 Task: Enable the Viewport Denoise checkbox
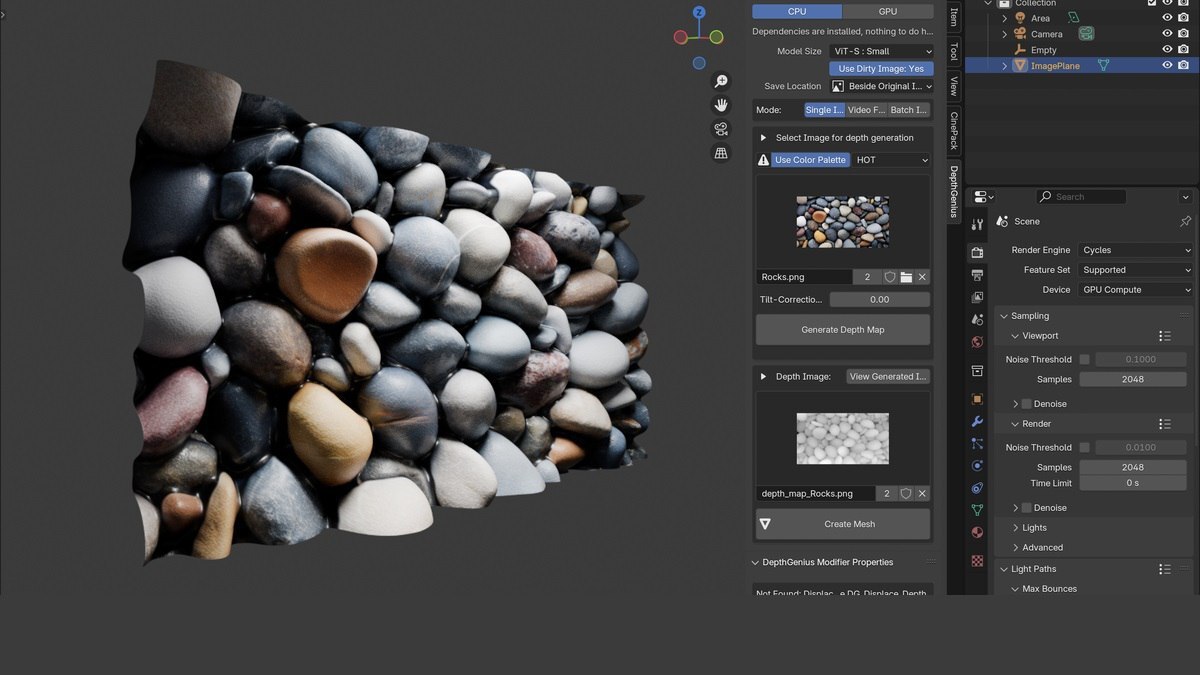(x=1026, y=404)
